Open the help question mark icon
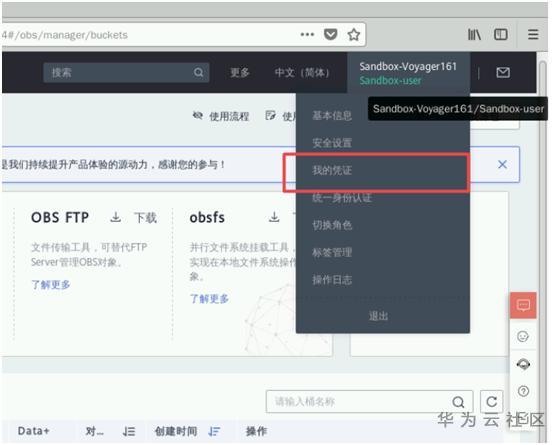This screenshot has height=445, width=558. click(x=523, y=392)
